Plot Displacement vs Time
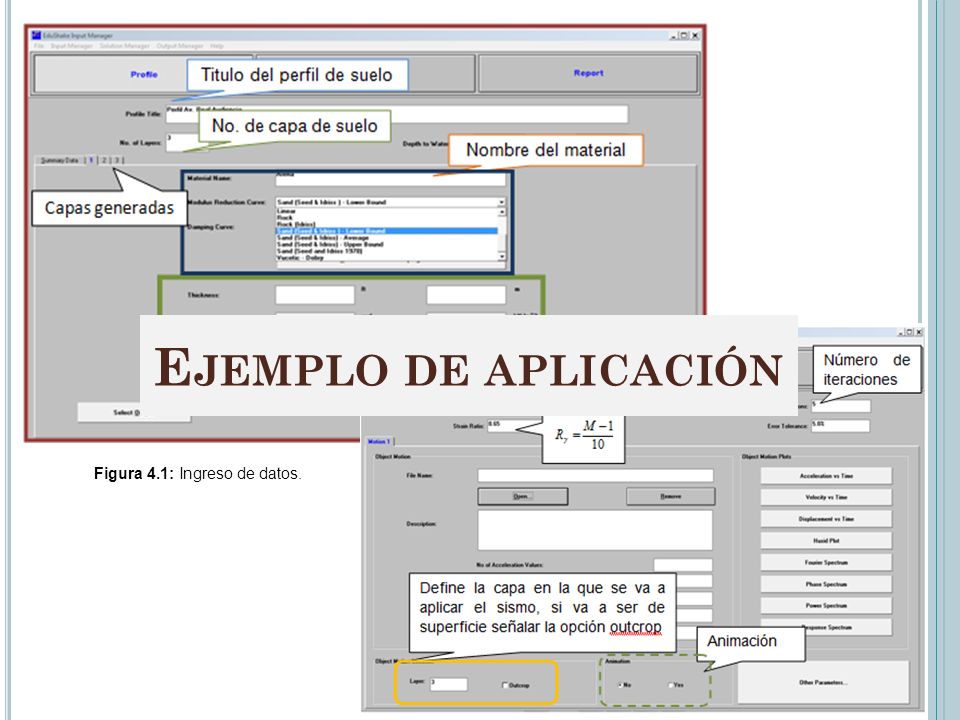 point(826,519)
